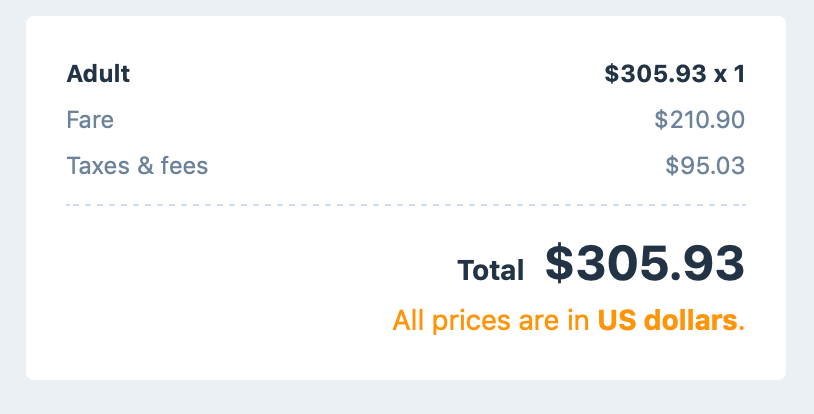Select the $95.03 taxes amount

pyautogui.click(x=705, y=165)
